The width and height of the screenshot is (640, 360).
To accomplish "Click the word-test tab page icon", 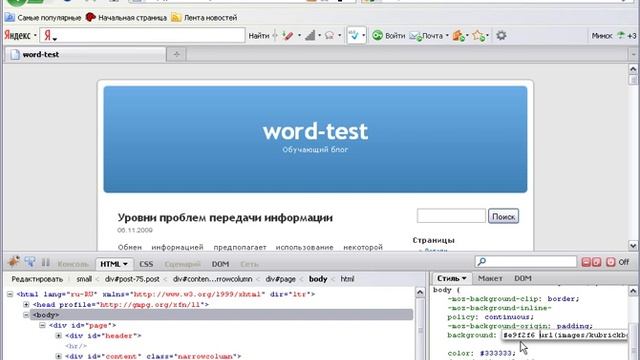I will 15,54.
